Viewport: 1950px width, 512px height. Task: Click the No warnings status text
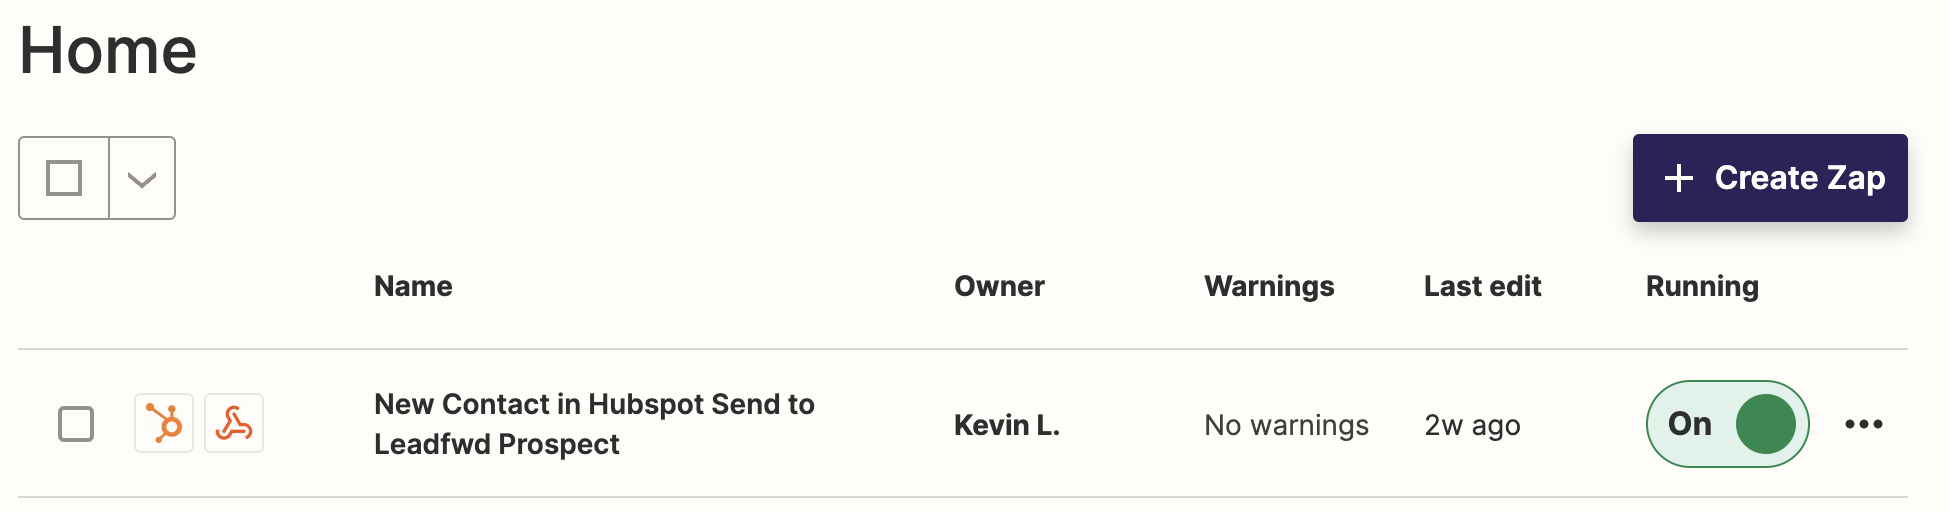click(1286, 426)
